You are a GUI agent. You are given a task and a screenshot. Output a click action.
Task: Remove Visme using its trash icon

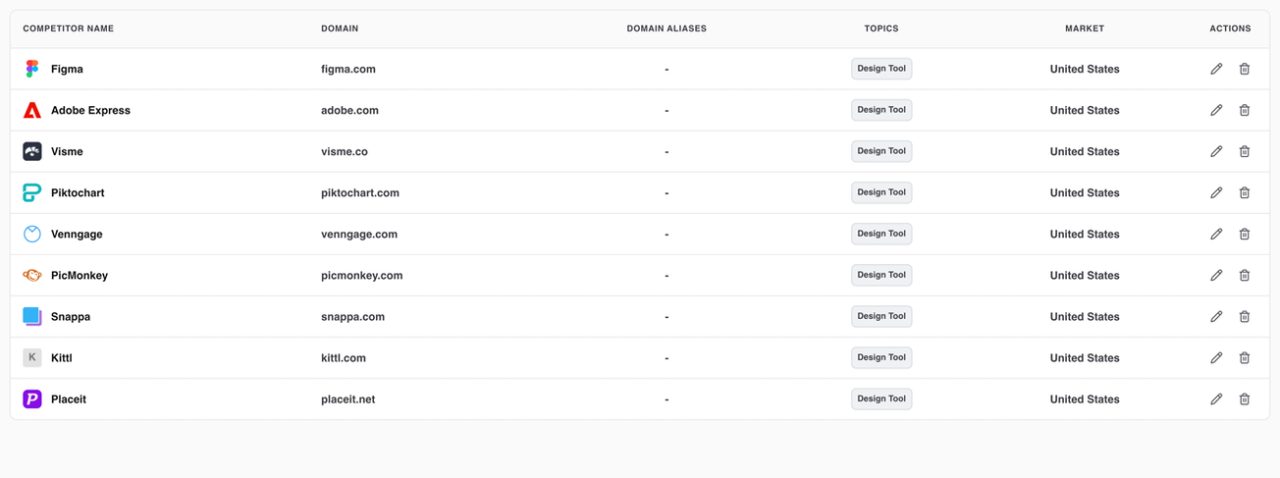(x=1244, y=151)
